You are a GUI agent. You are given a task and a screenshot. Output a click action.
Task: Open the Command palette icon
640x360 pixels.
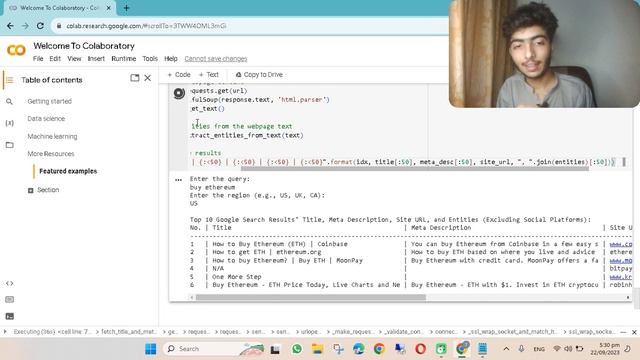coord(9,300)
